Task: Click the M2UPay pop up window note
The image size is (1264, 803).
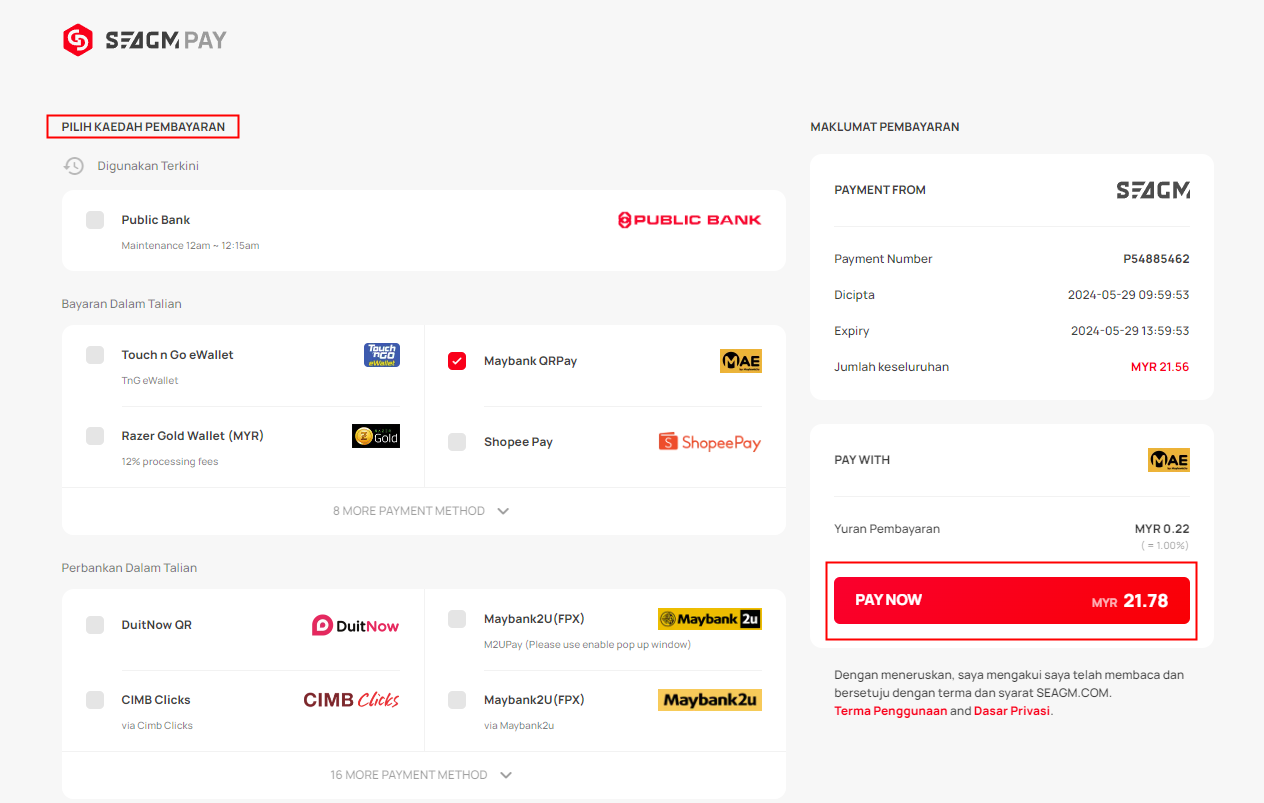Action: [x=587, y=645]
